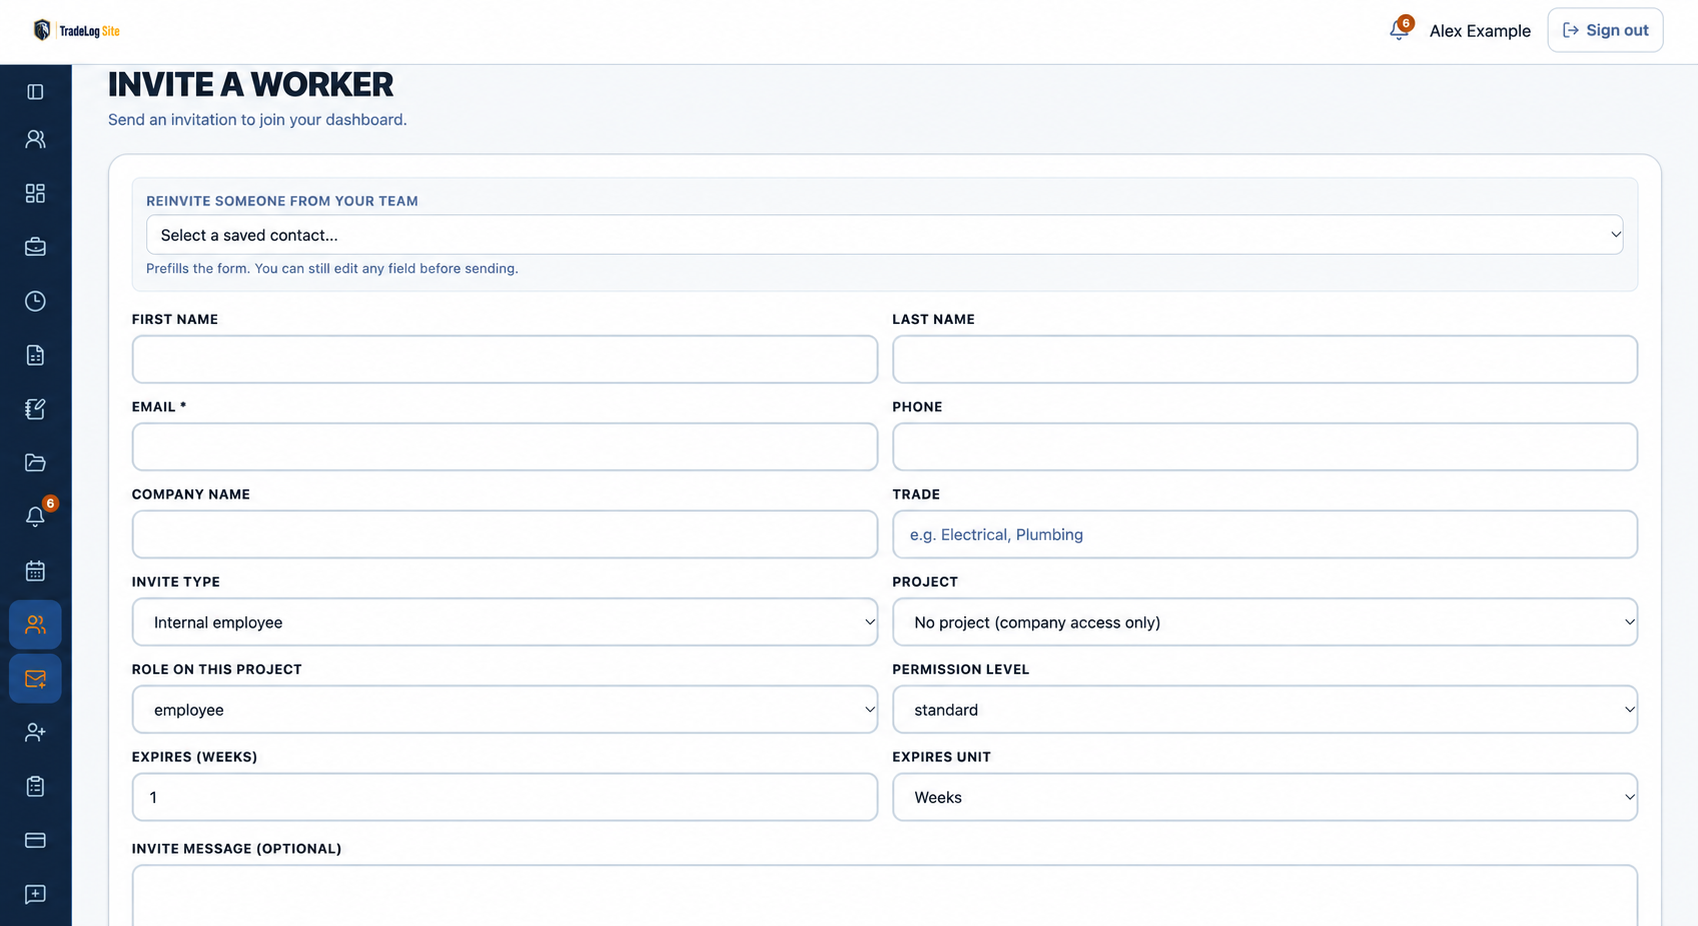Screen dimensions: 1698x926
Task: Open the Expires Unit dropdown
Action: click(1265, 797)
